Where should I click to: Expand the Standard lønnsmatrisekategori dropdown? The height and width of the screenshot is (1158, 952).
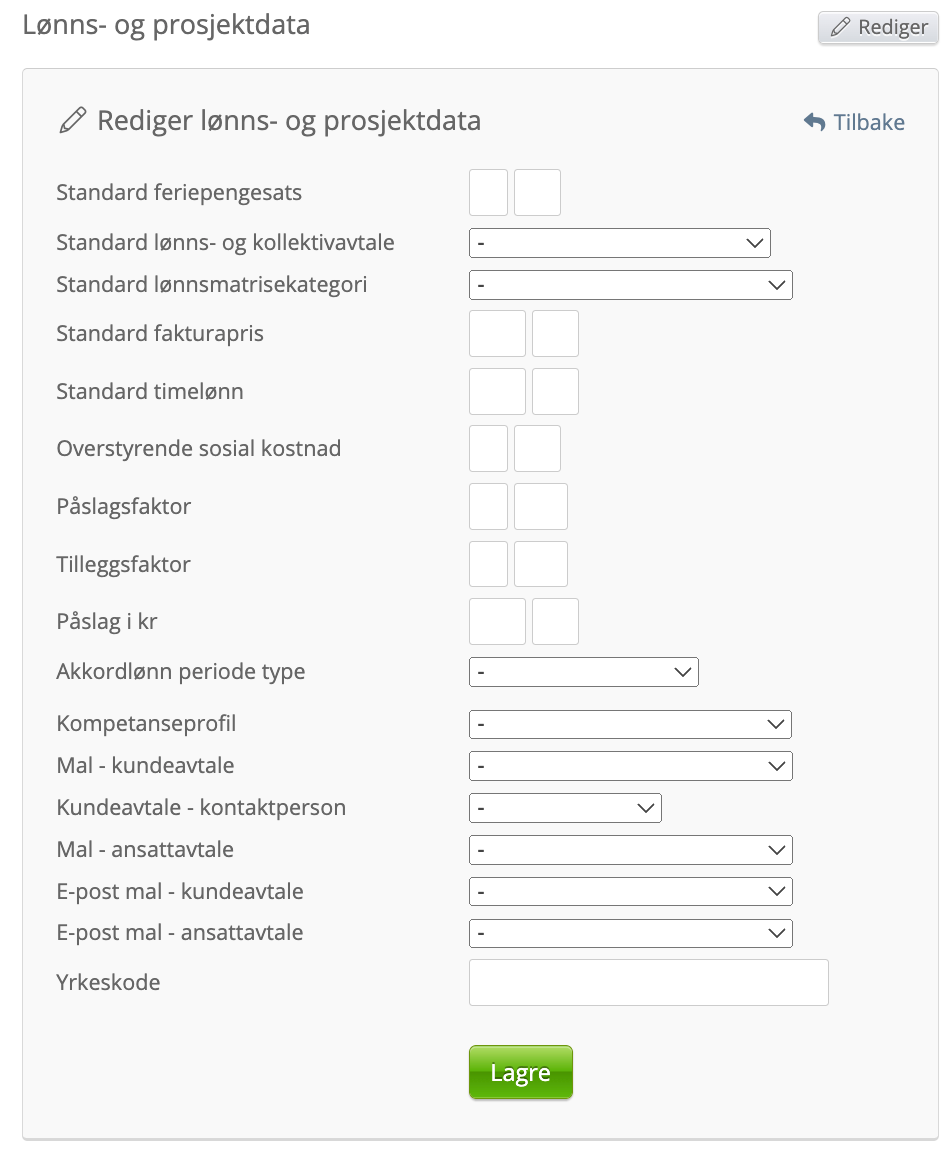[x=630, y=285]
